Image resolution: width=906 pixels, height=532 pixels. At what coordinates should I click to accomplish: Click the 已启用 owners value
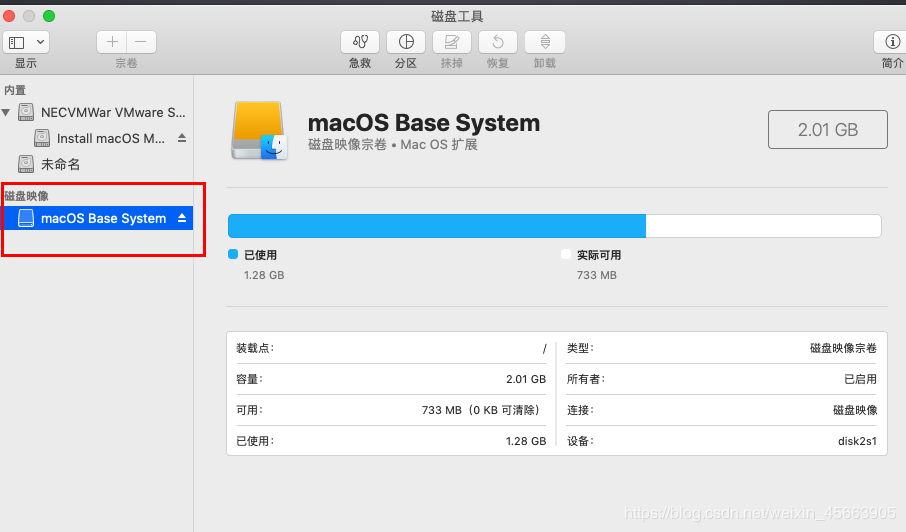[x=860, y=379]
